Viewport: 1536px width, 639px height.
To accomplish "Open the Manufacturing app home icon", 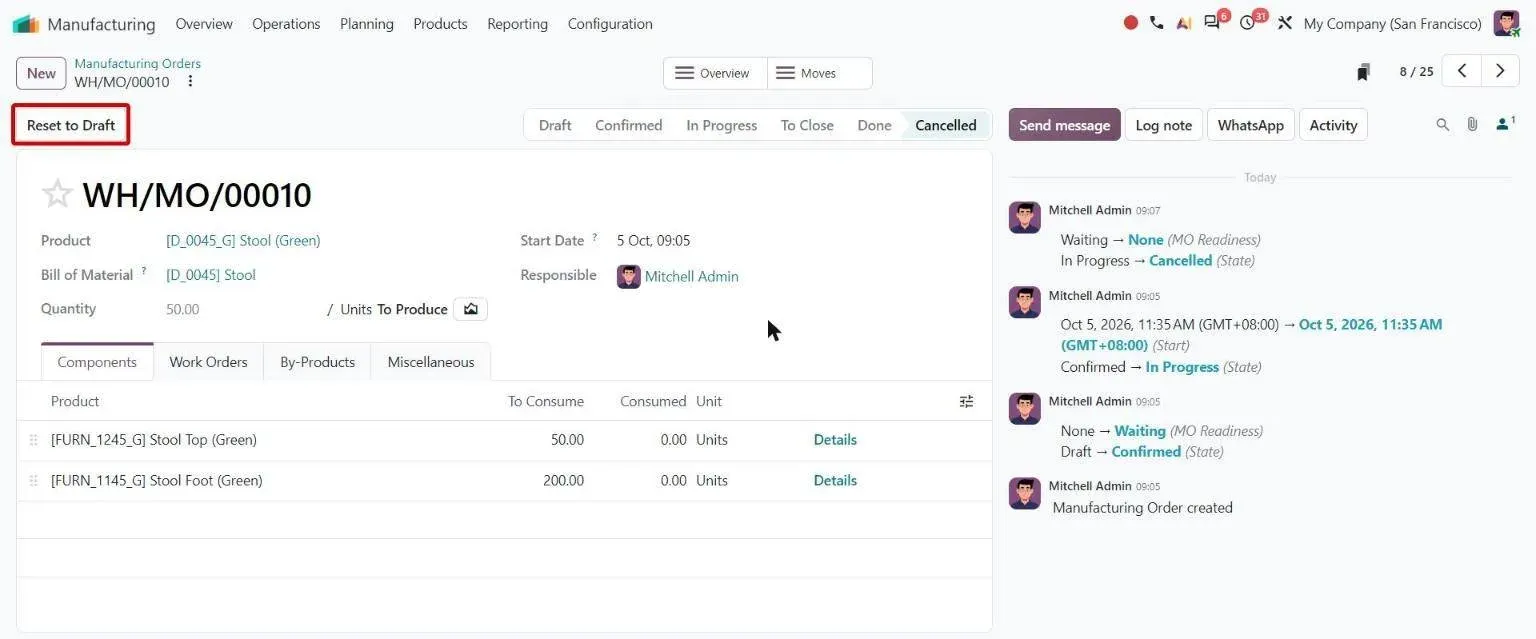I will 26,24.
